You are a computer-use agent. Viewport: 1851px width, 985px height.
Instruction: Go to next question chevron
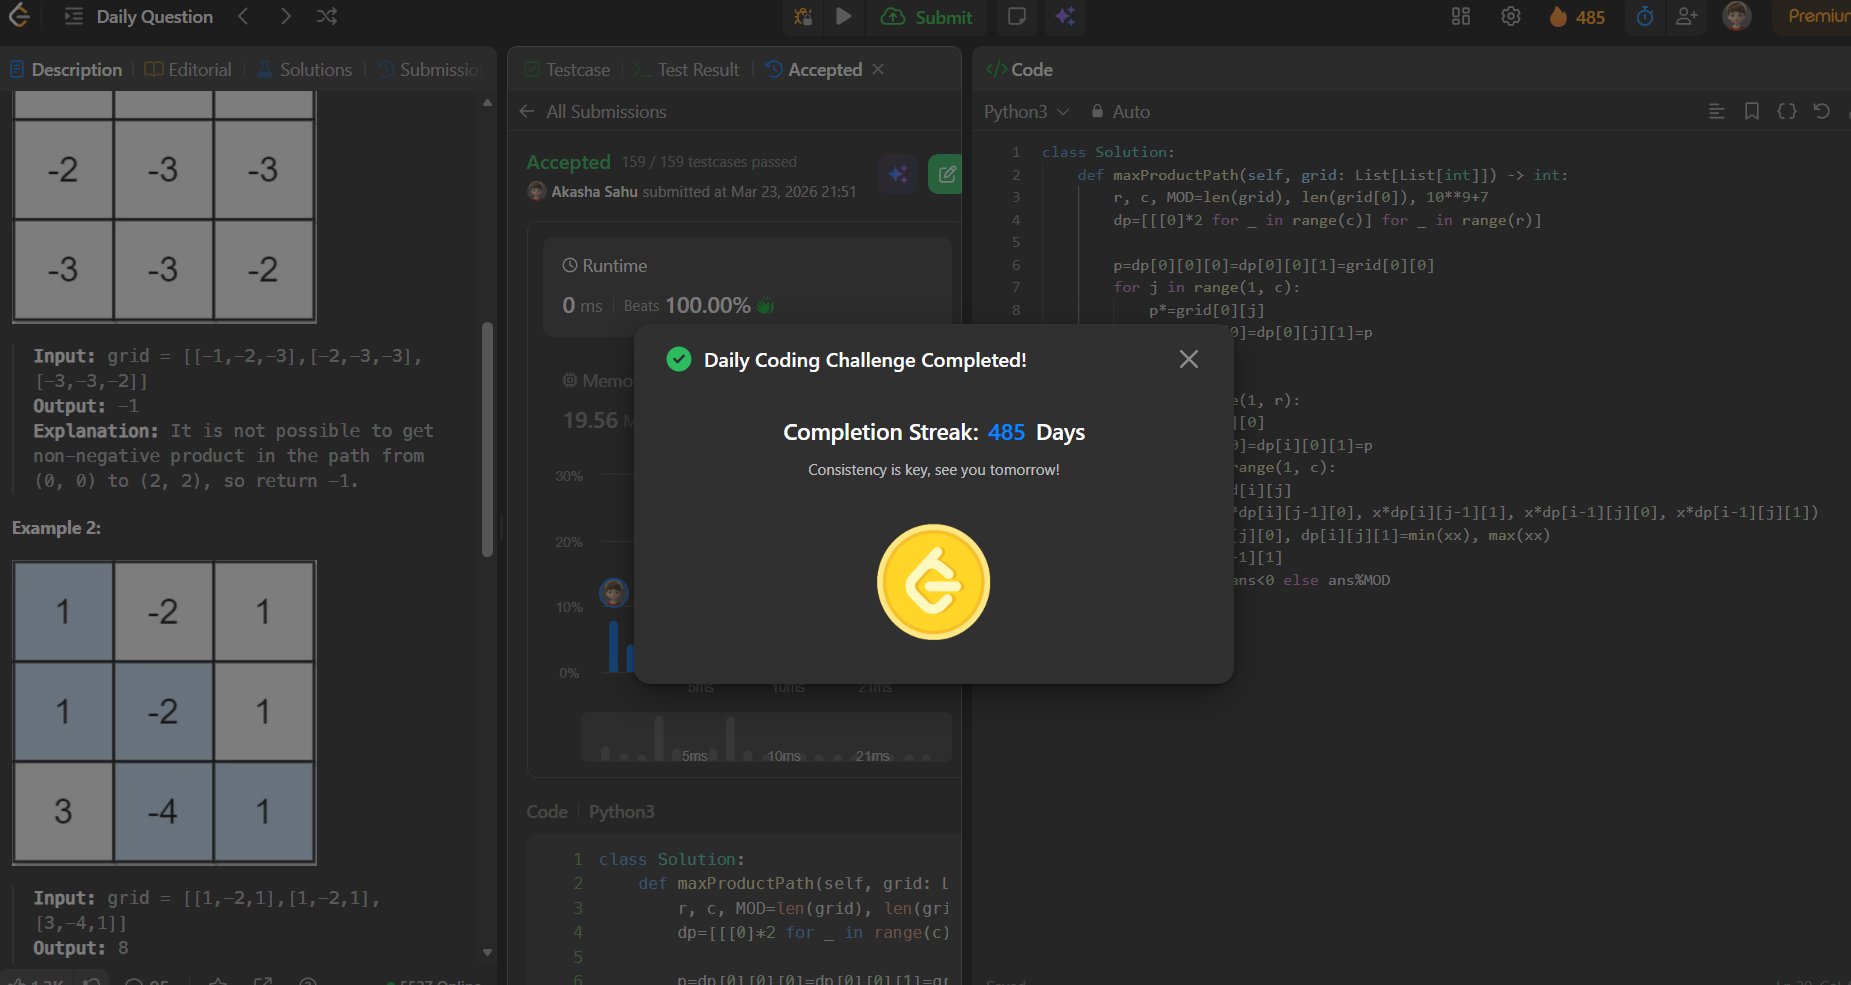tap(286, 17)
